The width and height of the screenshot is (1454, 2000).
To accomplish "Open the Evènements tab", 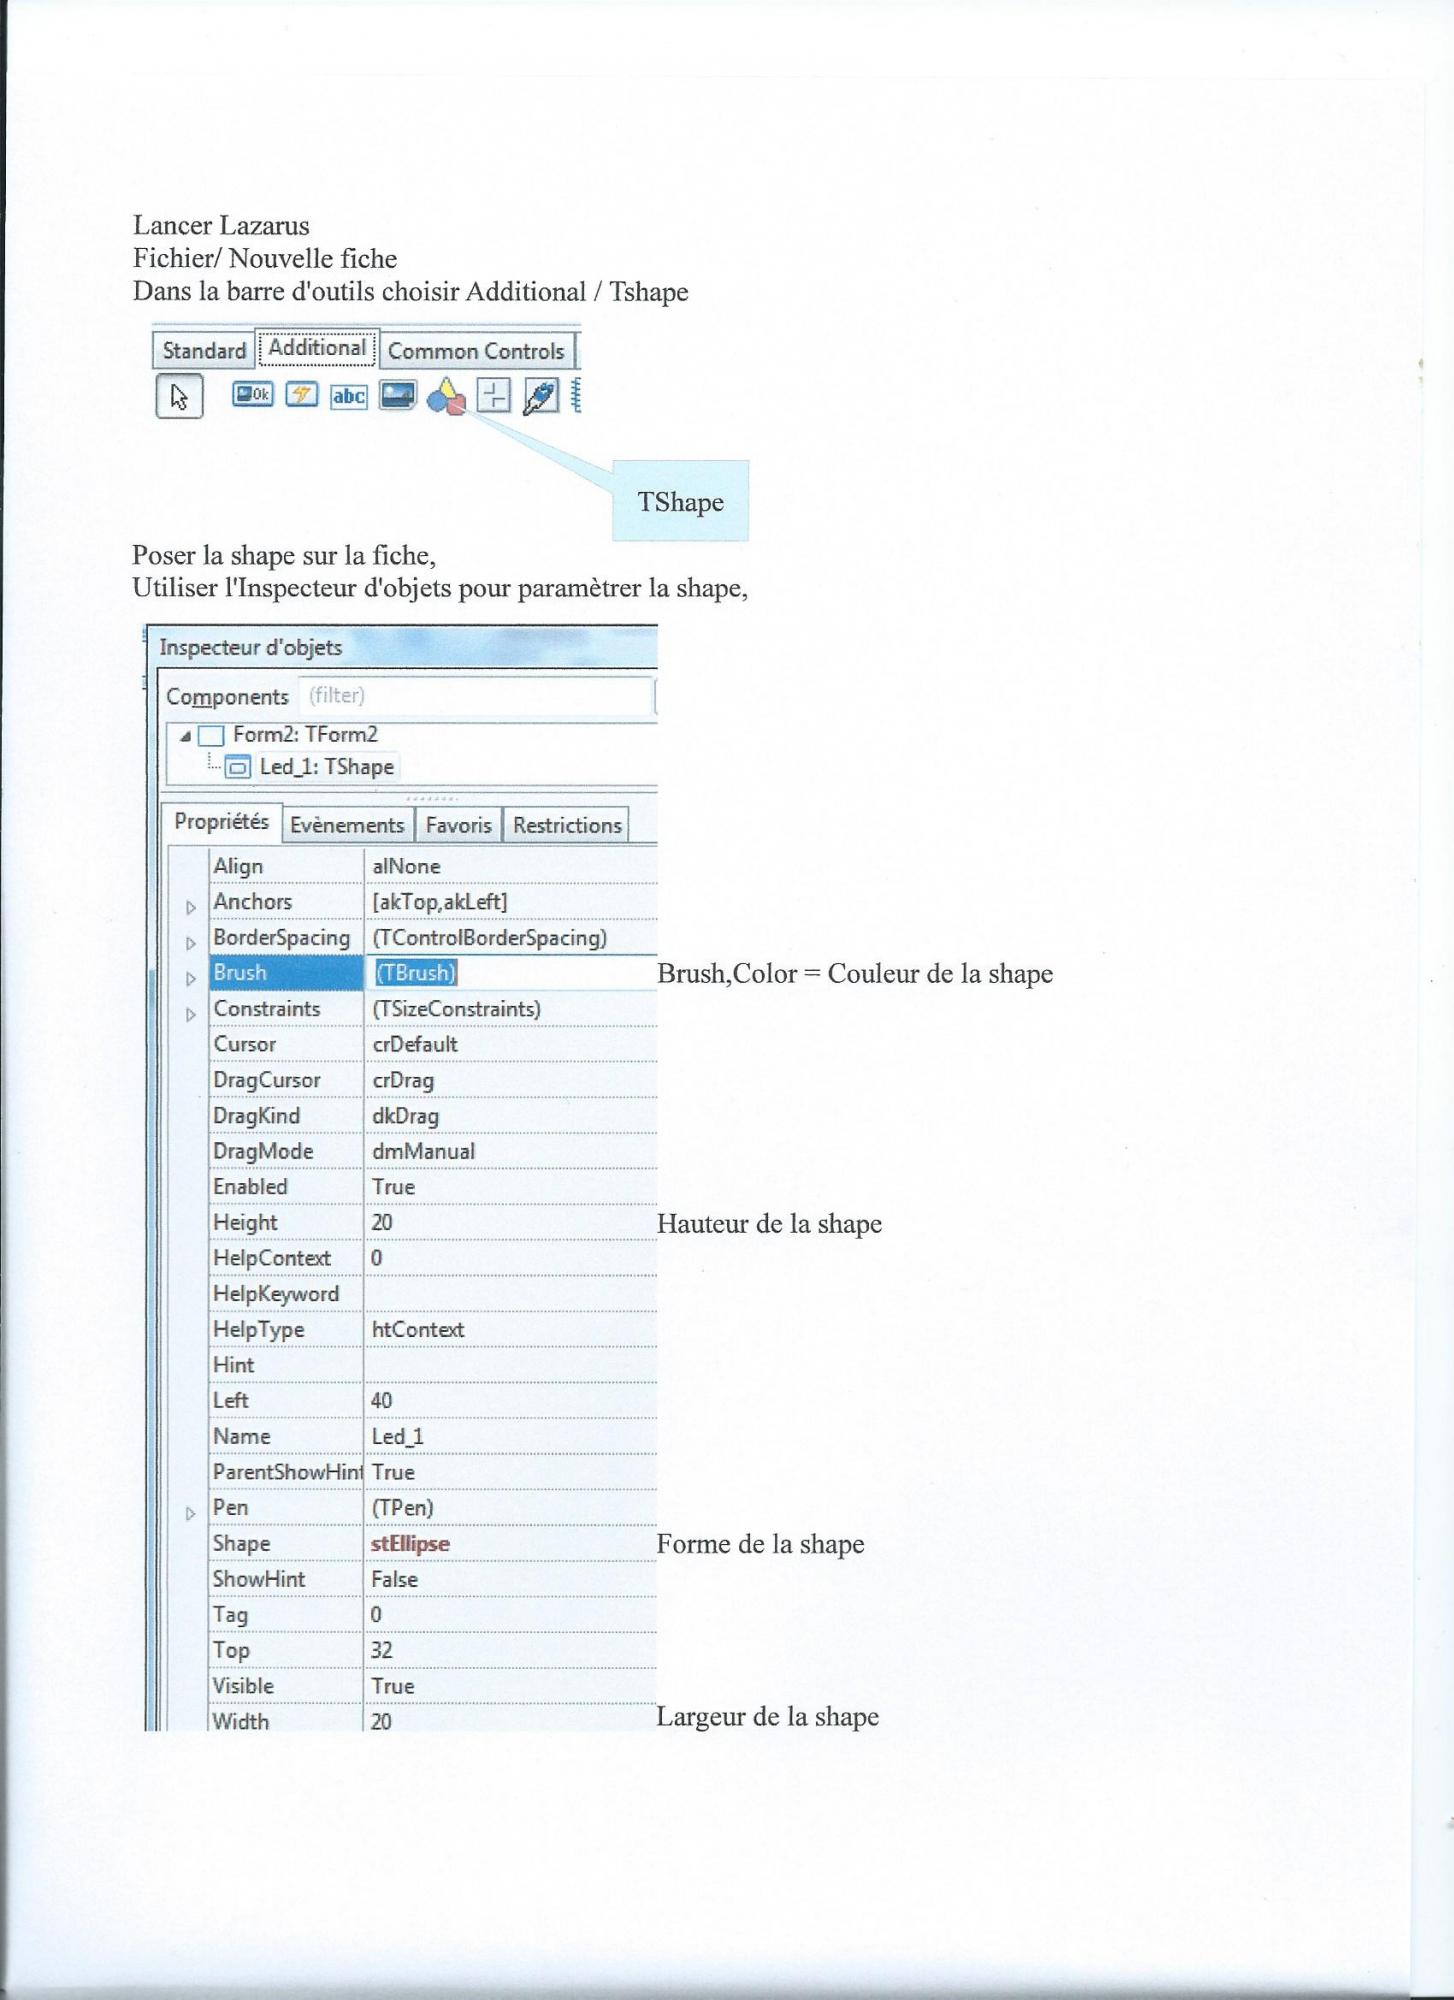I will 347,825.
